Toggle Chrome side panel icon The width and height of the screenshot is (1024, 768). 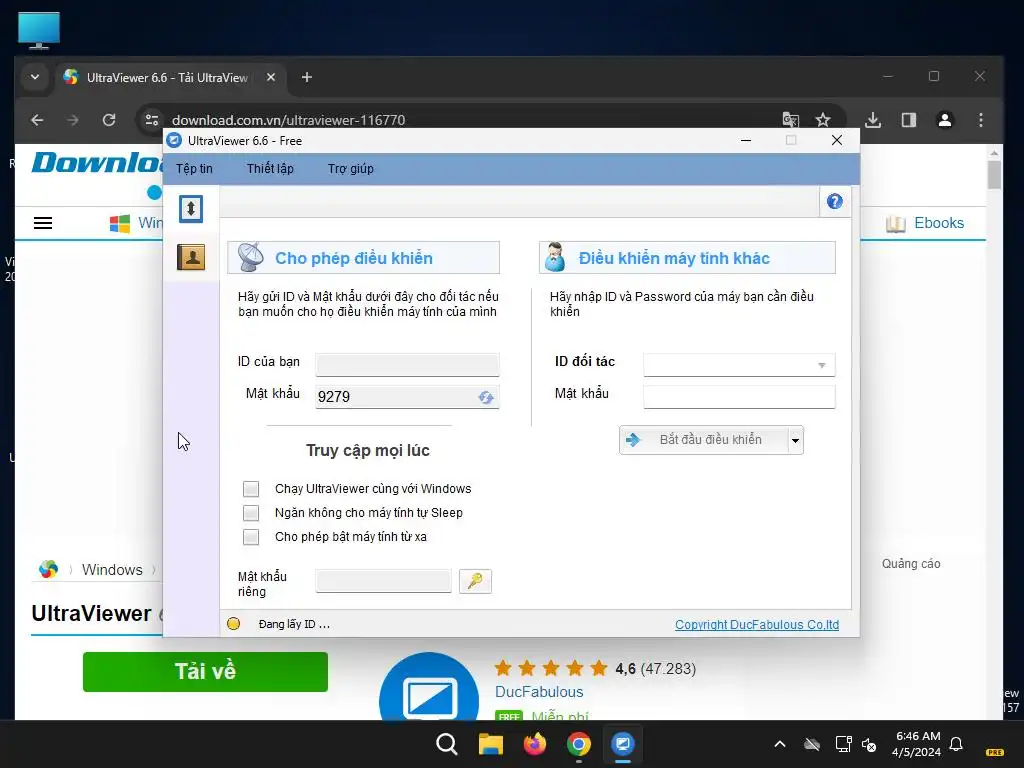909,120
